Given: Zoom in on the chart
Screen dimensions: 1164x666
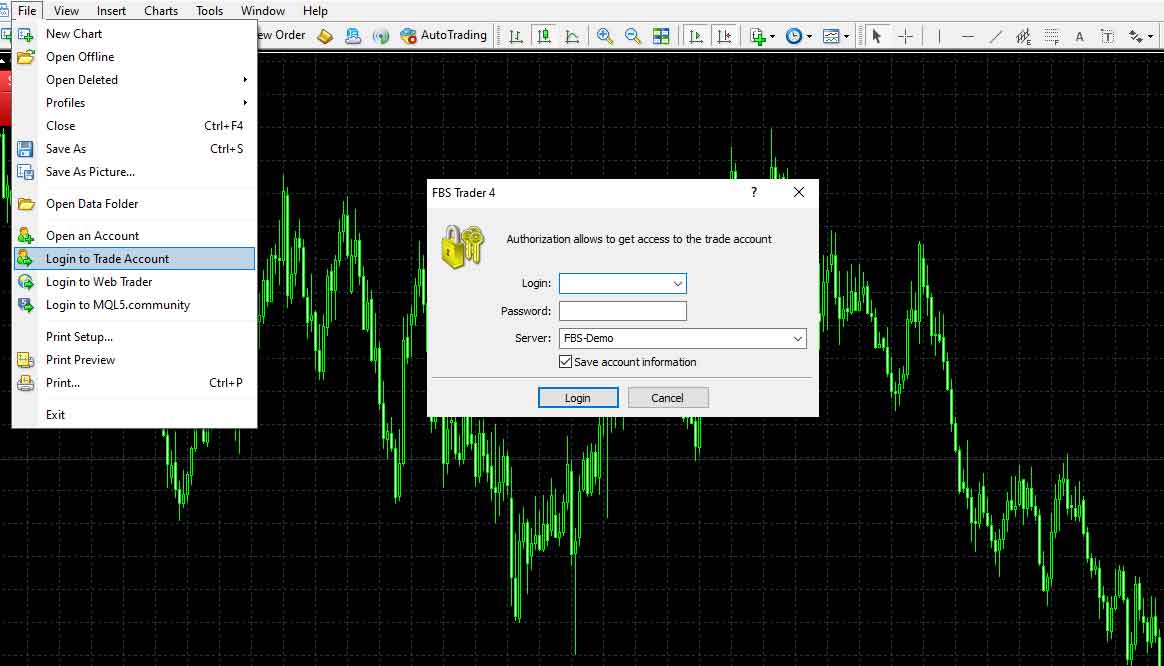Looking at the screenshot, I should (605, 36).
